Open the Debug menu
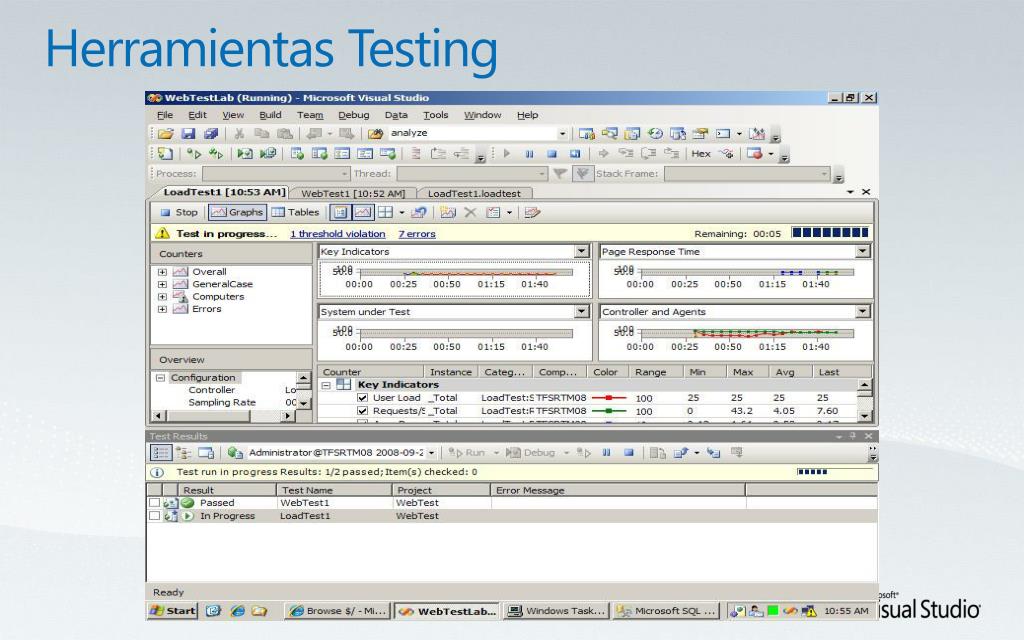The width and height of the screenshot is (1024, 640). (x=353, y=115)
